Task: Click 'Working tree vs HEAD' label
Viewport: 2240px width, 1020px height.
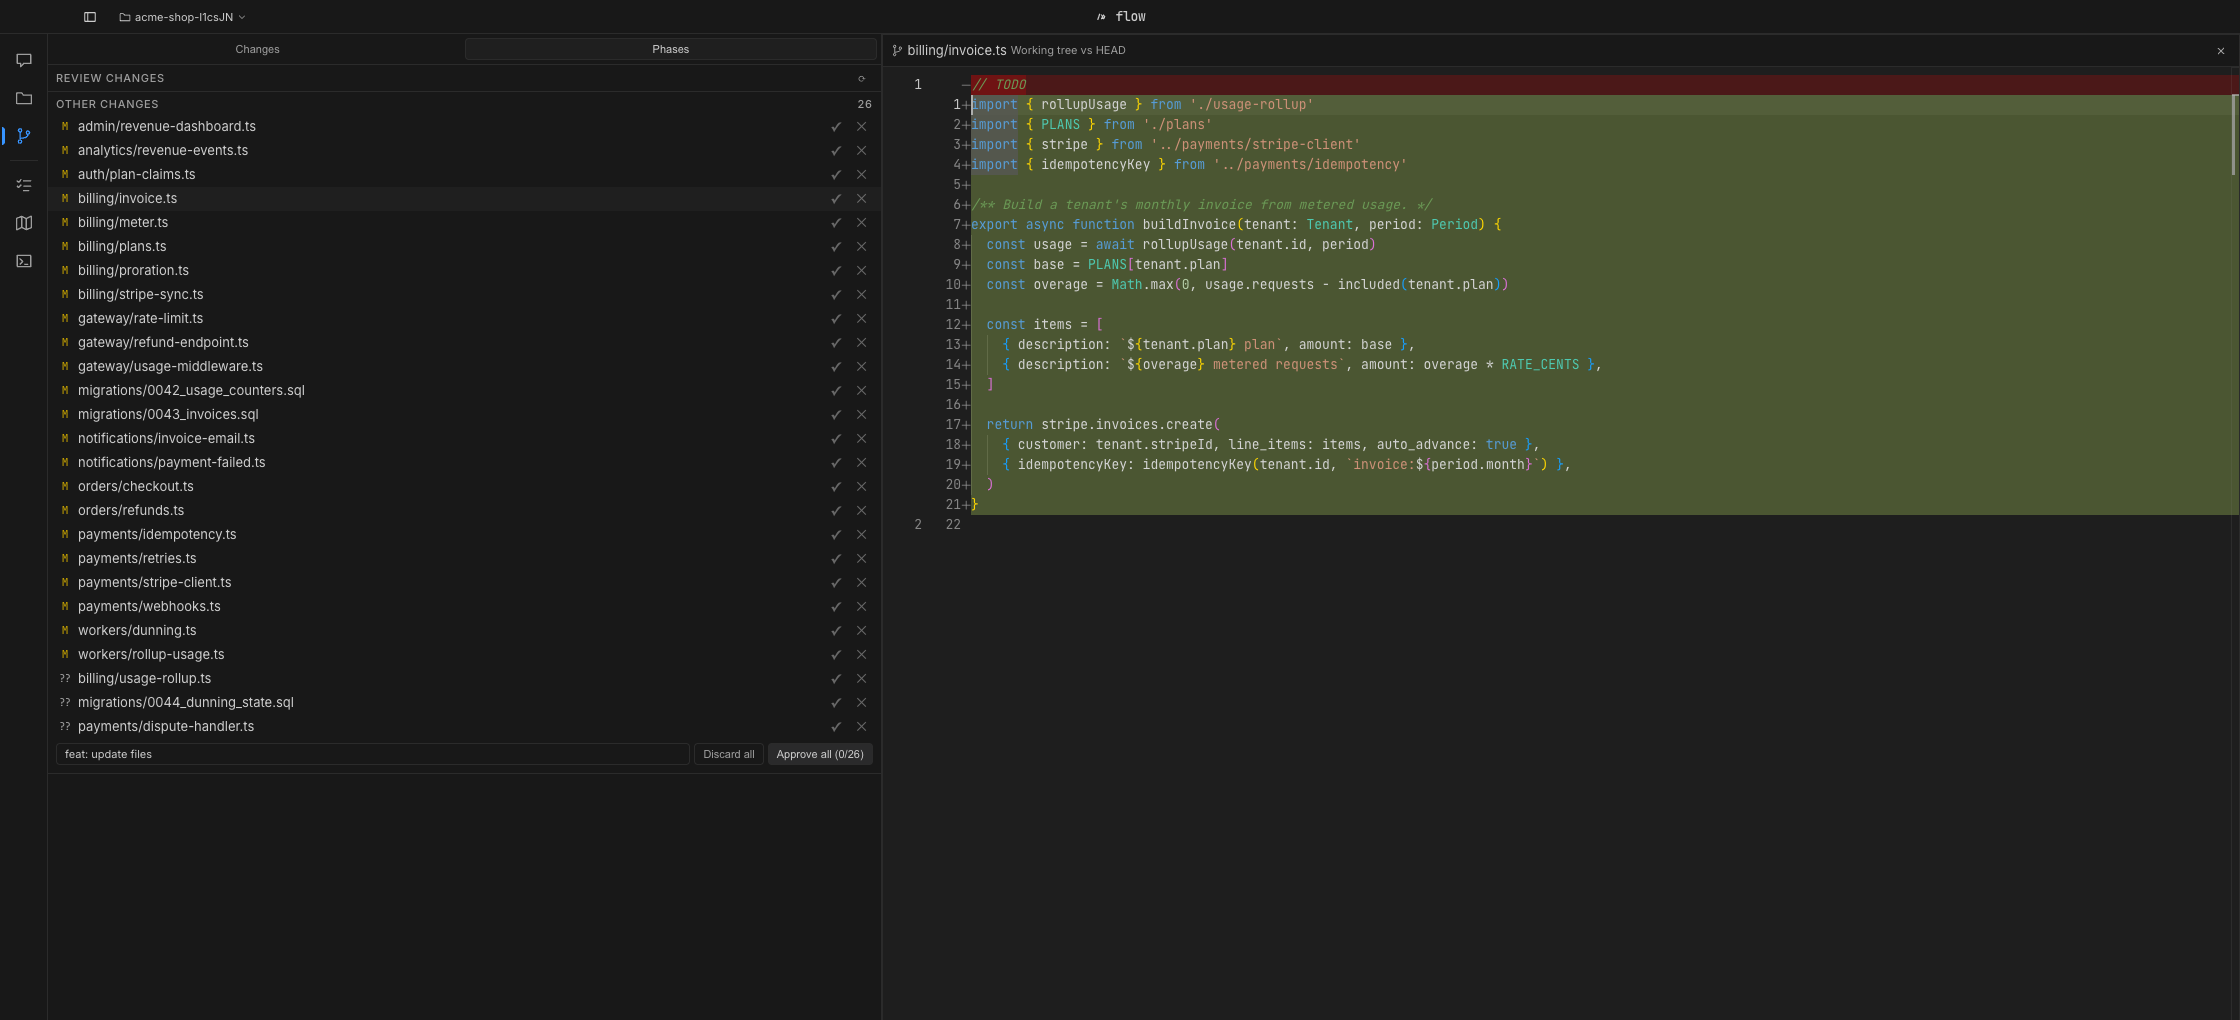Action: pos(1067,50)
